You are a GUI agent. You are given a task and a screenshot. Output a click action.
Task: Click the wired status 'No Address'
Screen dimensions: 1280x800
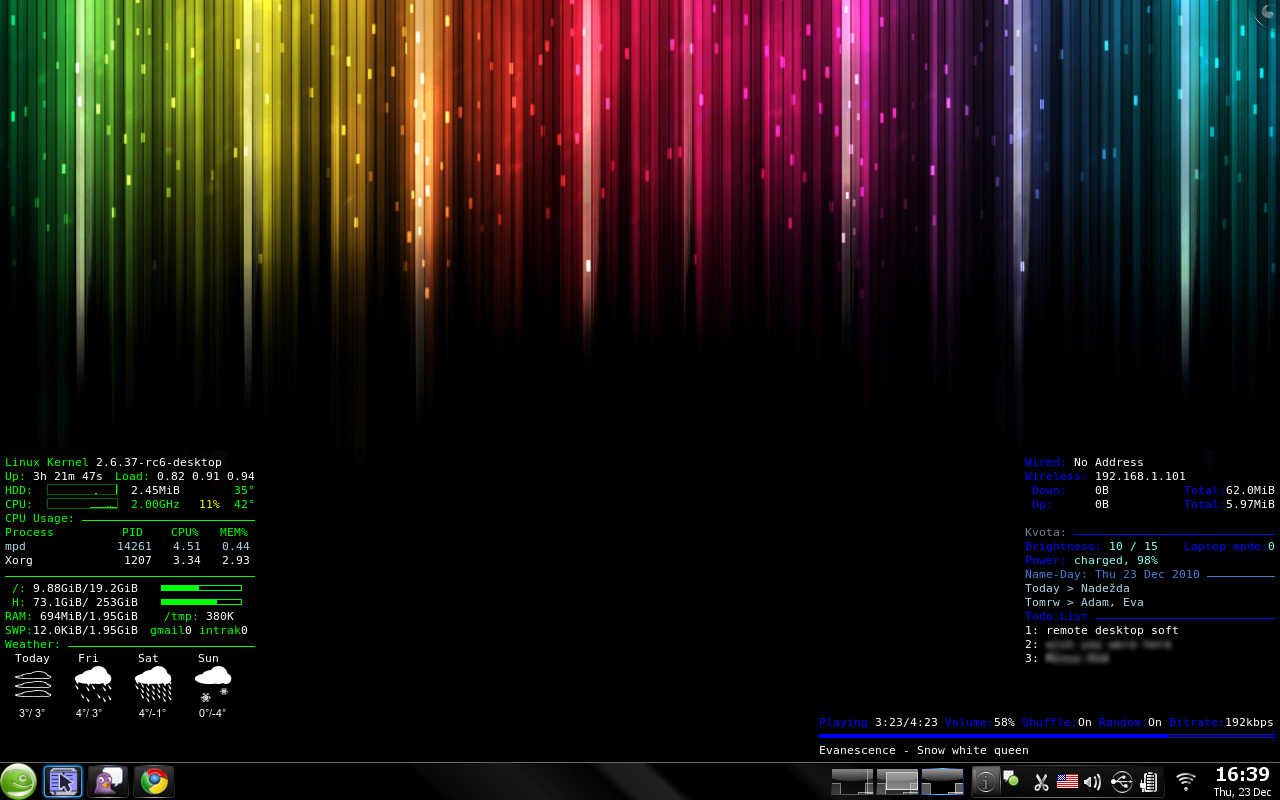[x=1108, y=462]
